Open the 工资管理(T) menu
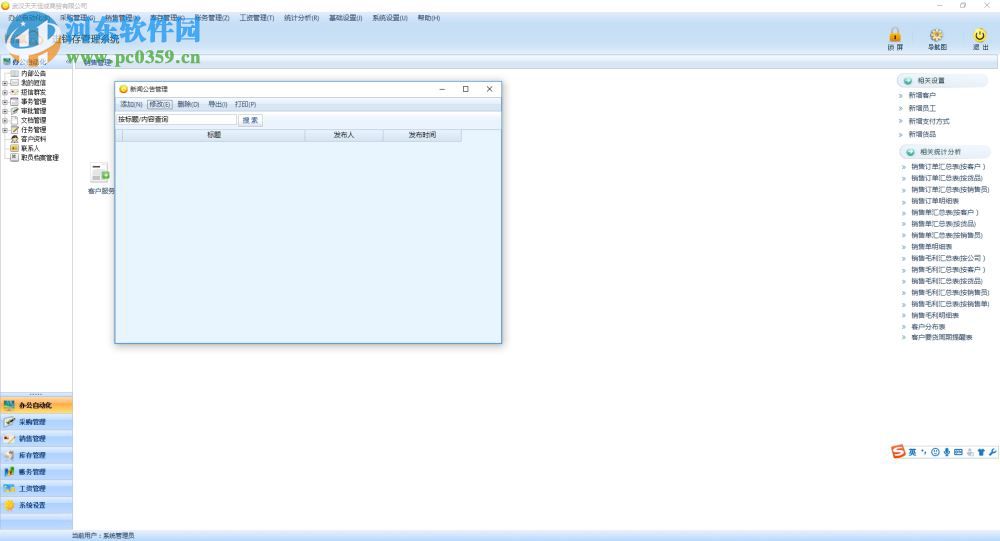This screenshot has height=541, width=1000. click(256, 18)
